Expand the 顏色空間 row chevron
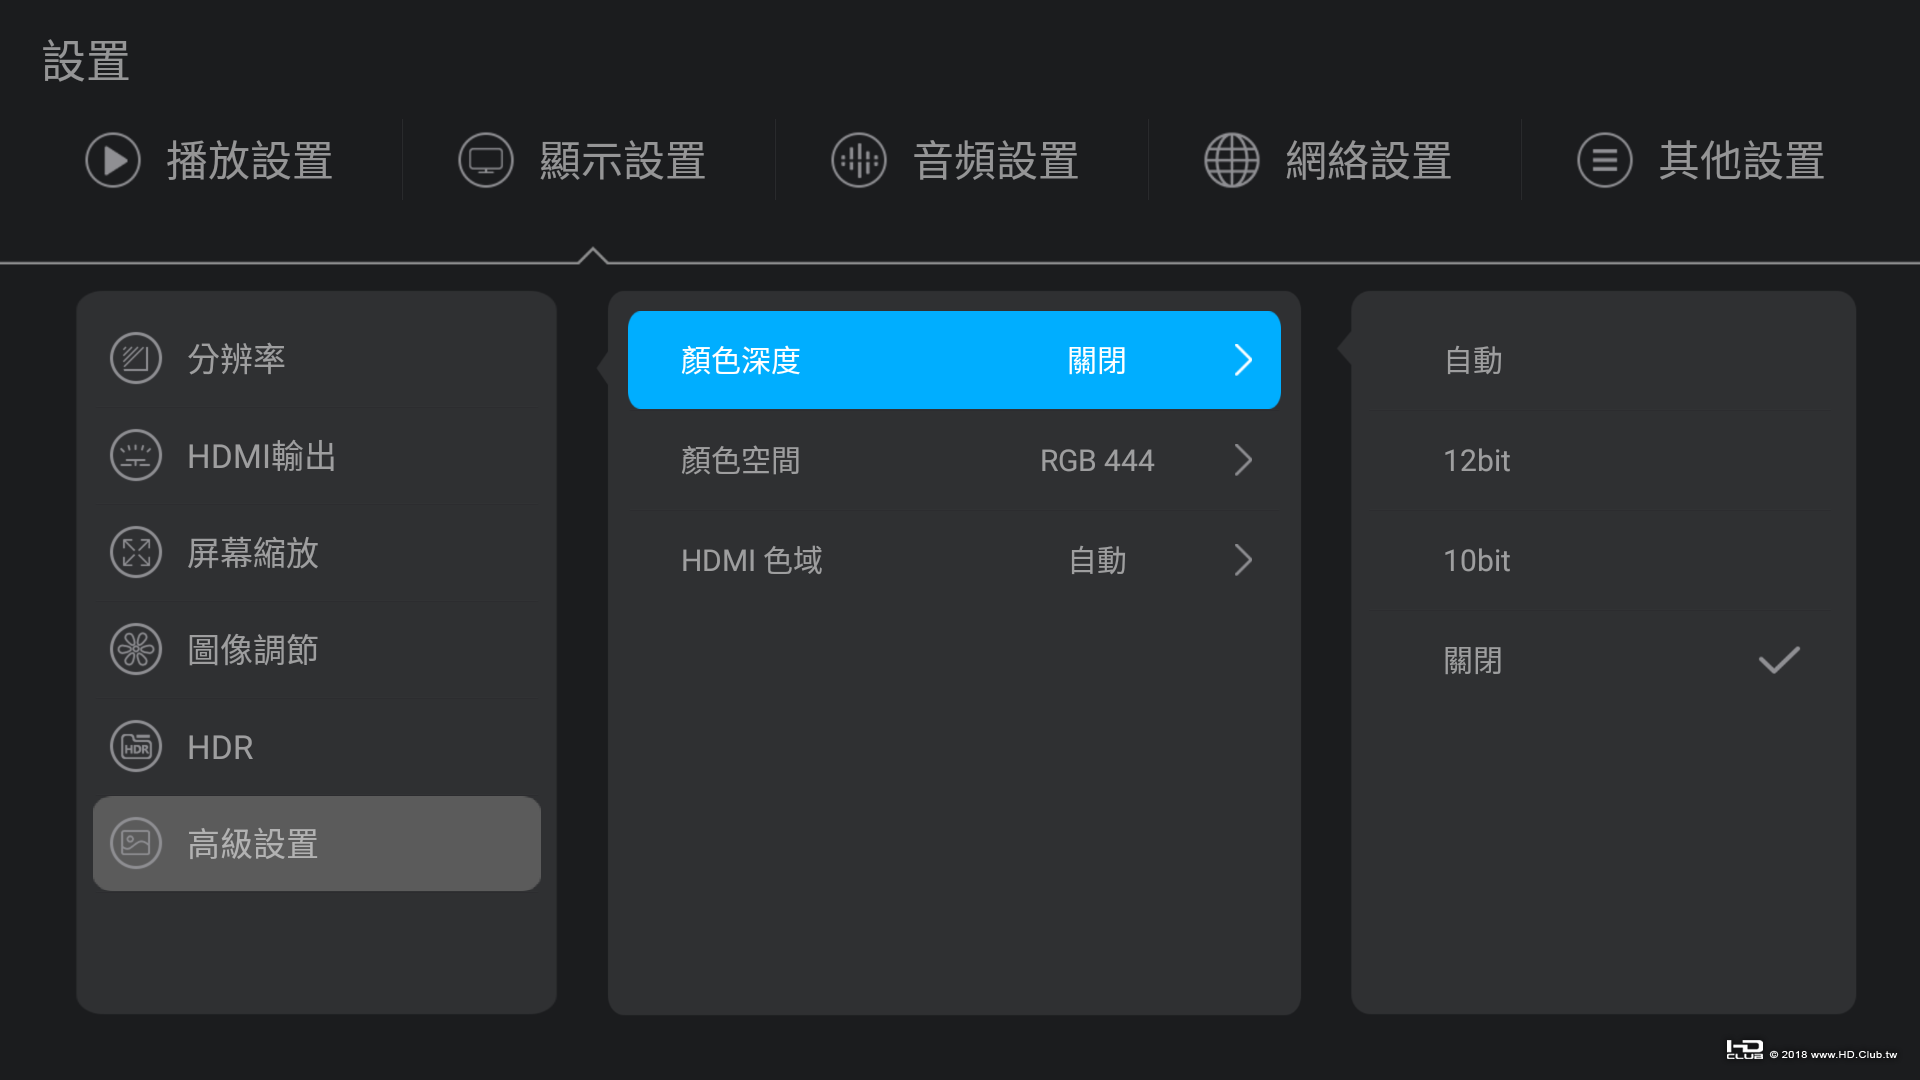Viewport: 1920px width, 1080px height. click(1243, 460)
